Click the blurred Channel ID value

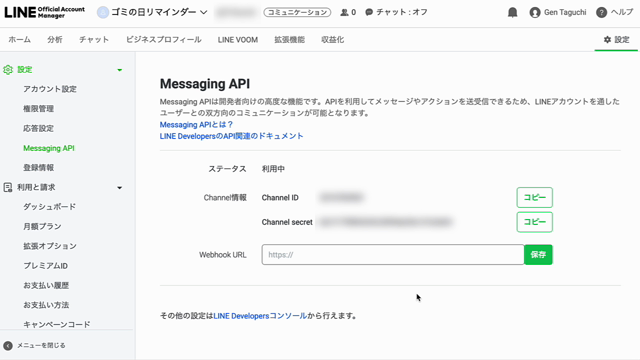(x=341, y=198)
